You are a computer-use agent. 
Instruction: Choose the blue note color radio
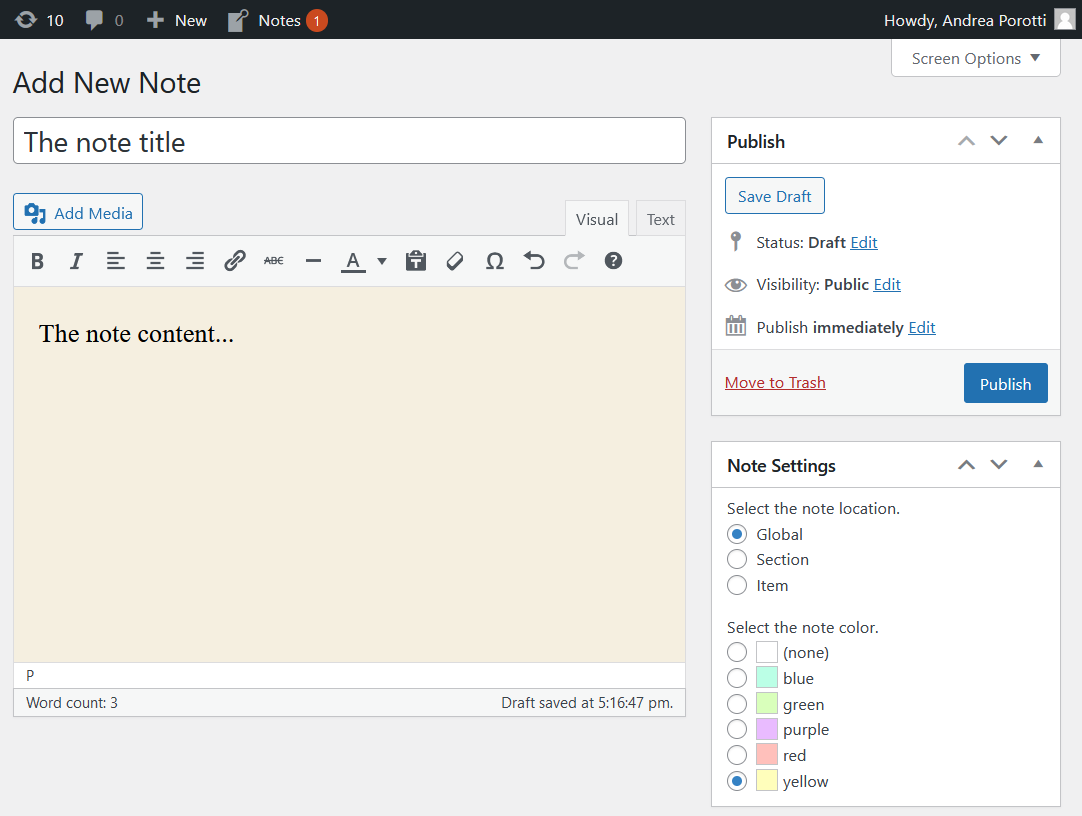[x=737, y=678]
